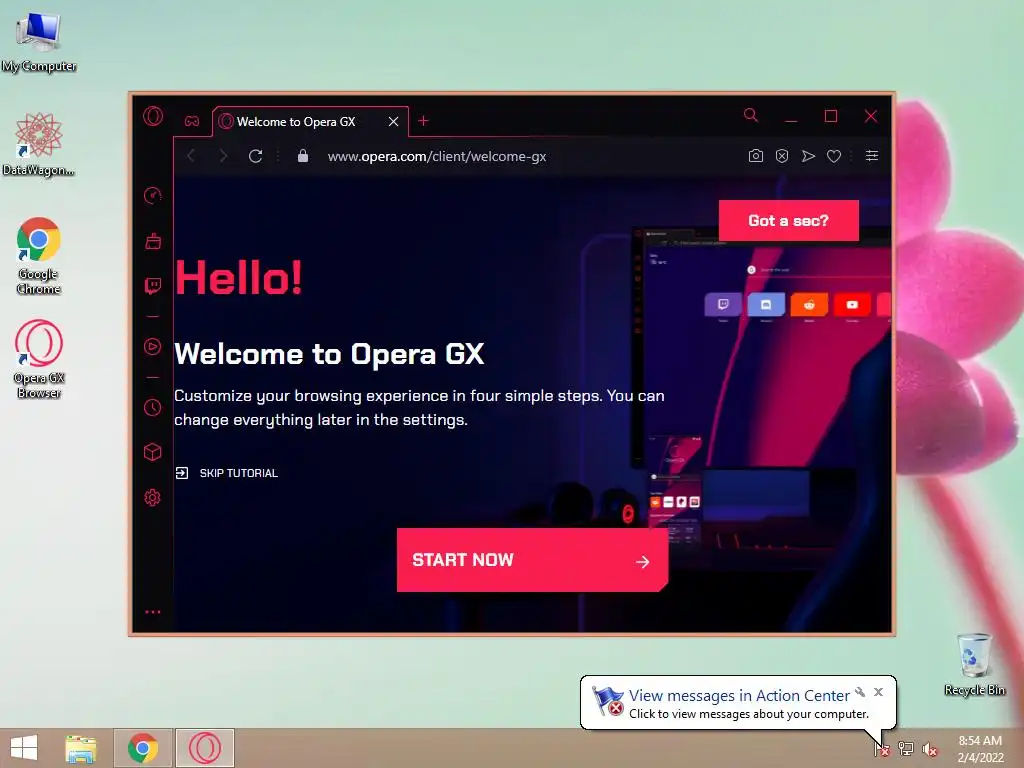Click the browser back arrow

point(191,156)
